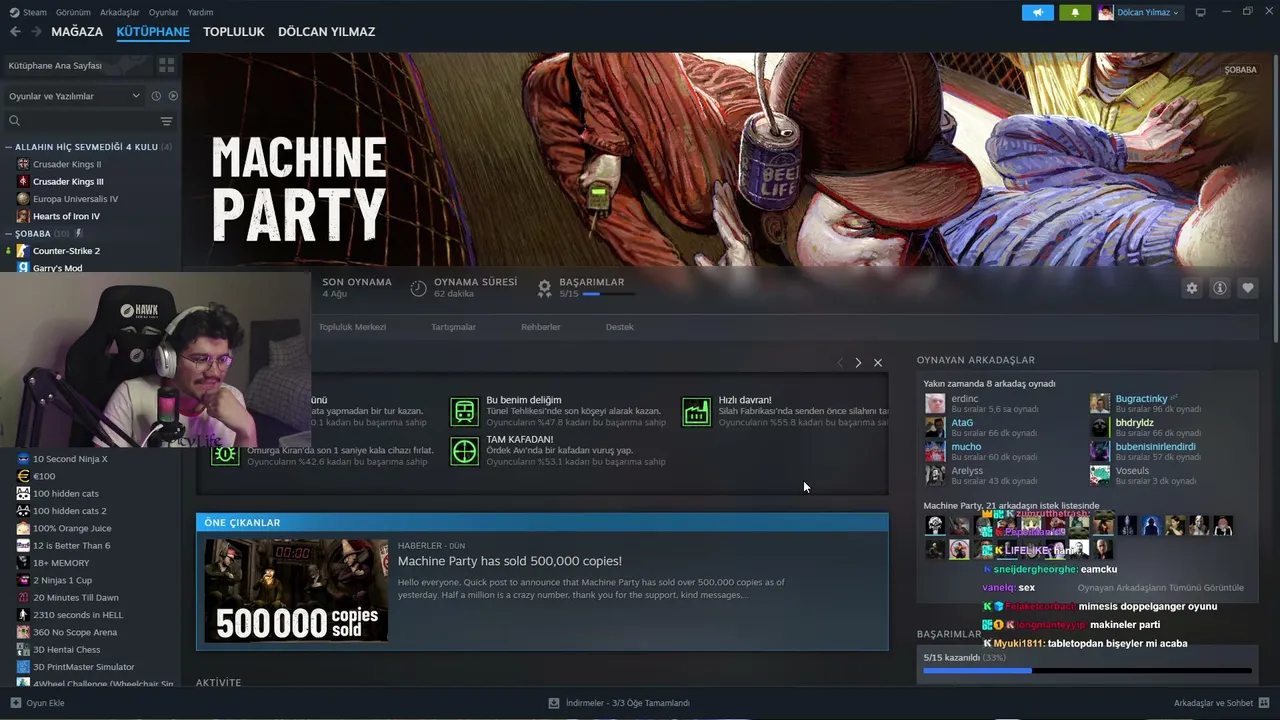
Task: Collapse 'ALLAHIN HİÇ SEVMEDİĞİ 4 KULU' collection
Action: click(9, 147)
